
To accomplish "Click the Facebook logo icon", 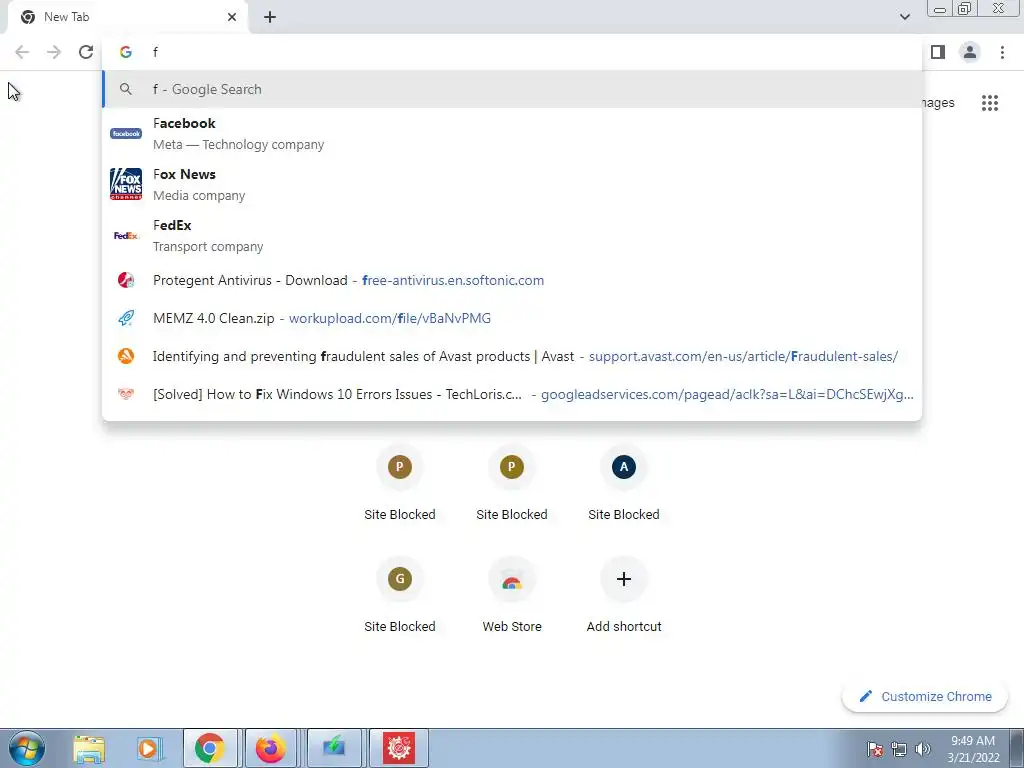I will (x=126, y=133).
